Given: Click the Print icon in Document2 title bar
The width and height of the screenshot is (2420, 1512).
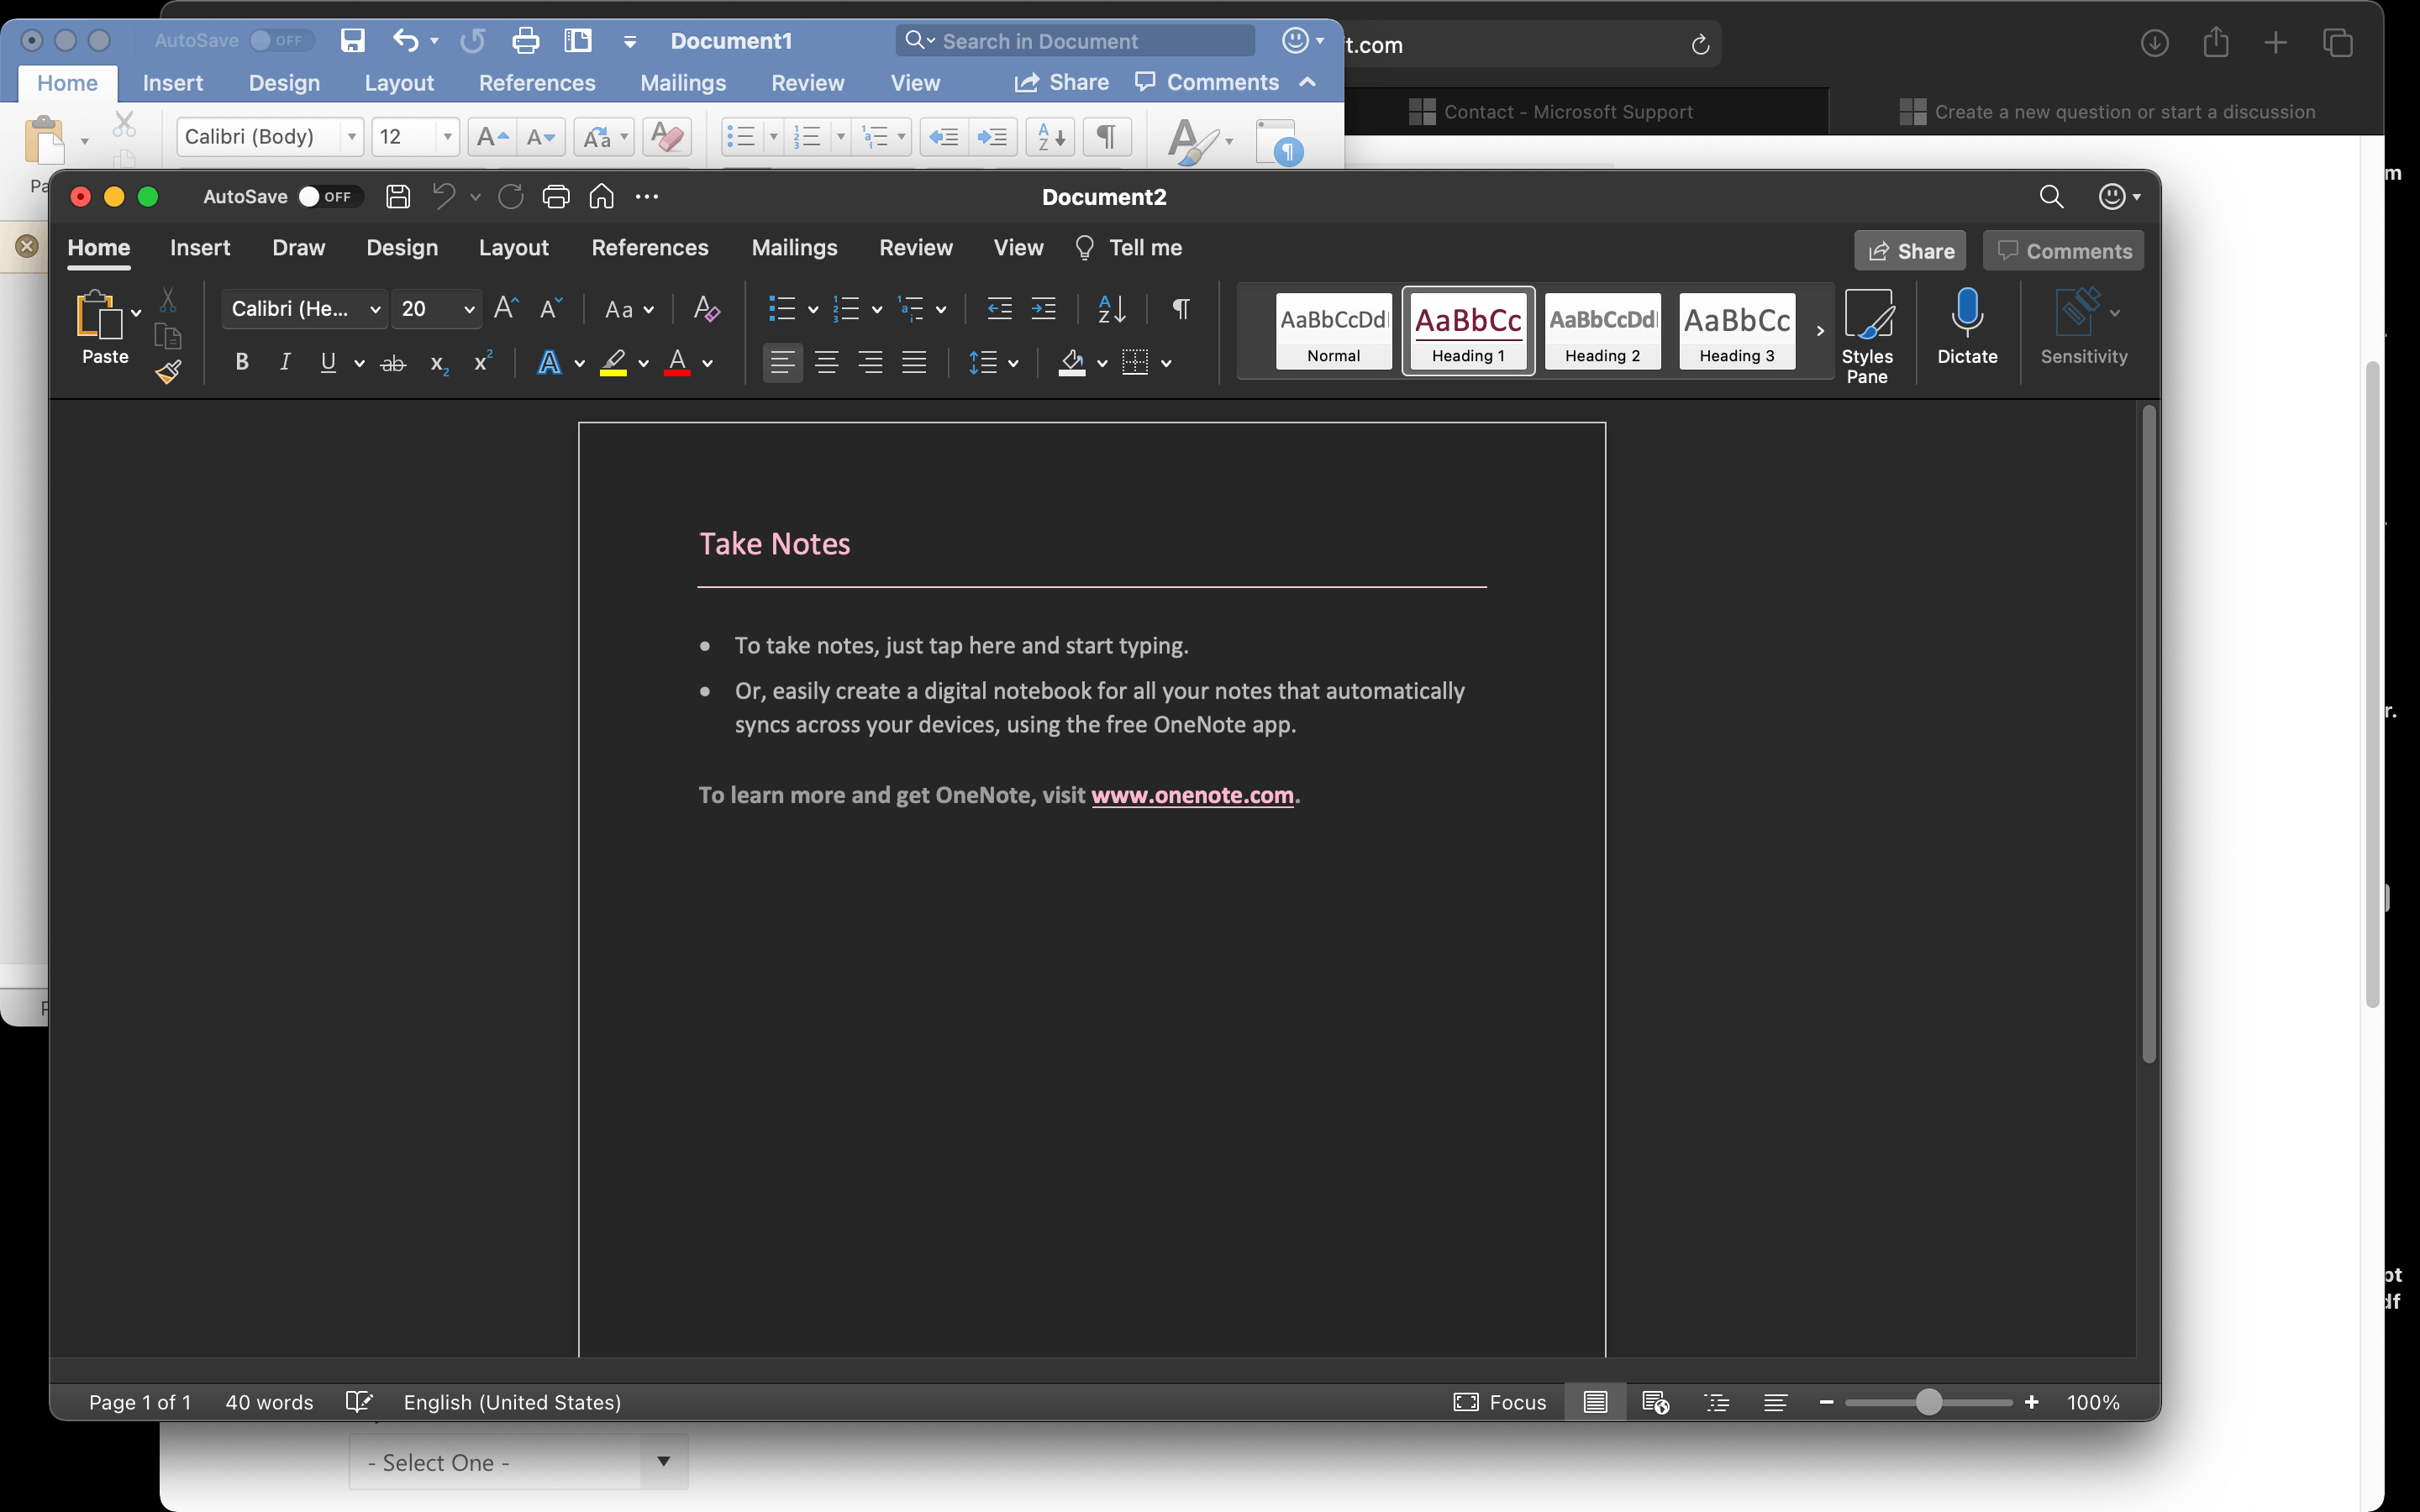Looking at the screenshot, I should point(556,197).
